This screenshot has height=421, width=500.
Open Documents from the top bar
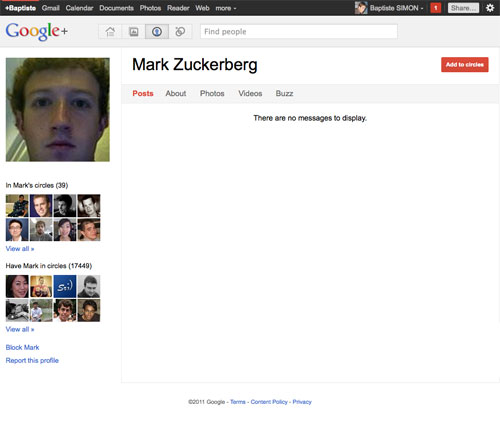(116, 8)
